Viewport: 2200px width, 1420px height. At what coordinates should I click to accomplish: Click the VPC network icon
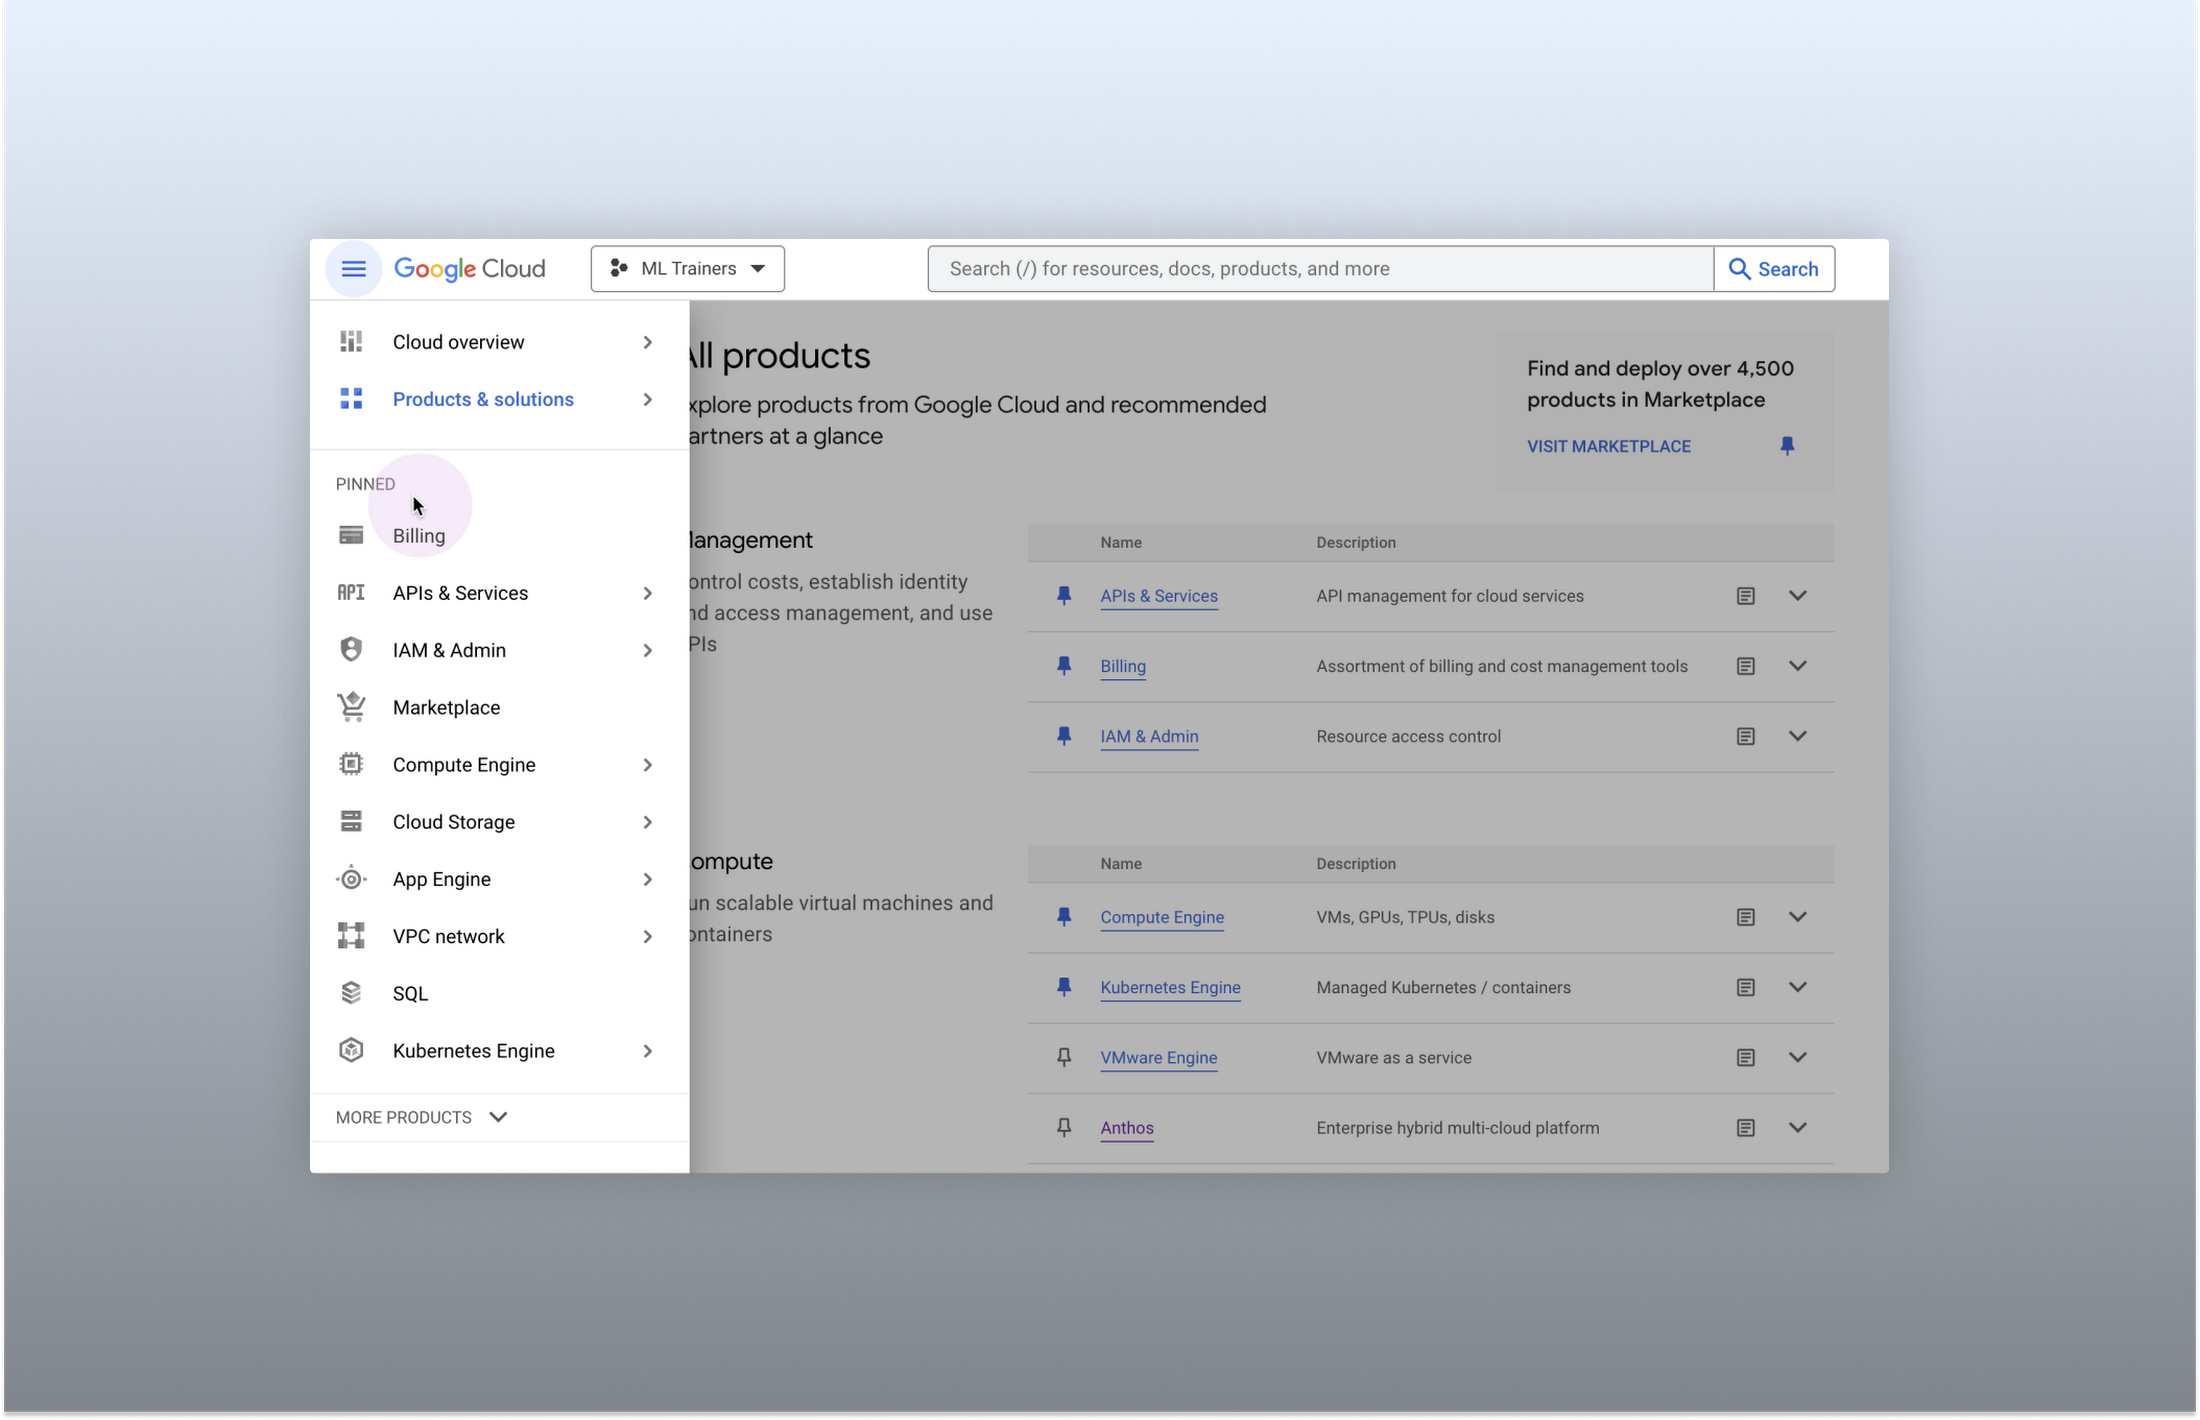click(351, 935)
